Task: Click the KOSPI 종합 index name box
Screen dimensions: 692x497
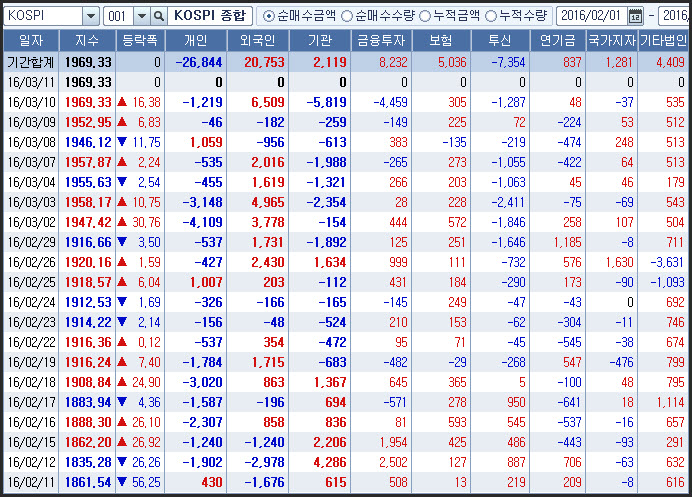Action: pos(210,16)
